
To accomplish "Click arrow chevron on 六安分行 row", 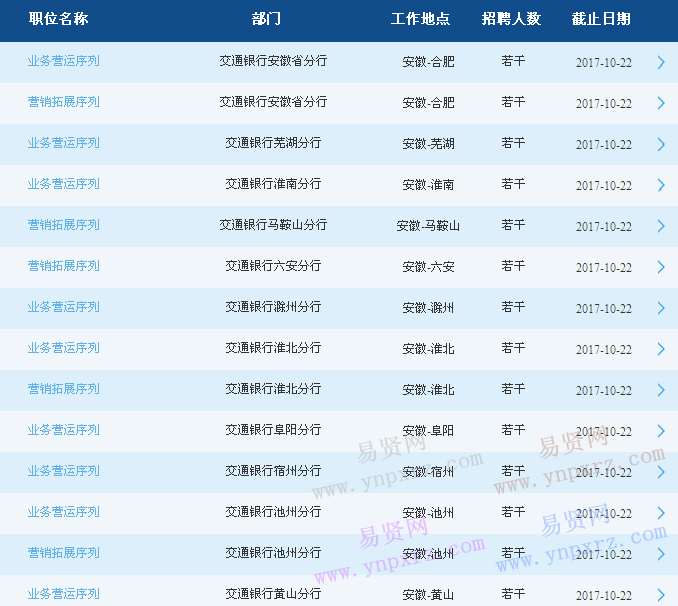I will [x=661, y=267].
